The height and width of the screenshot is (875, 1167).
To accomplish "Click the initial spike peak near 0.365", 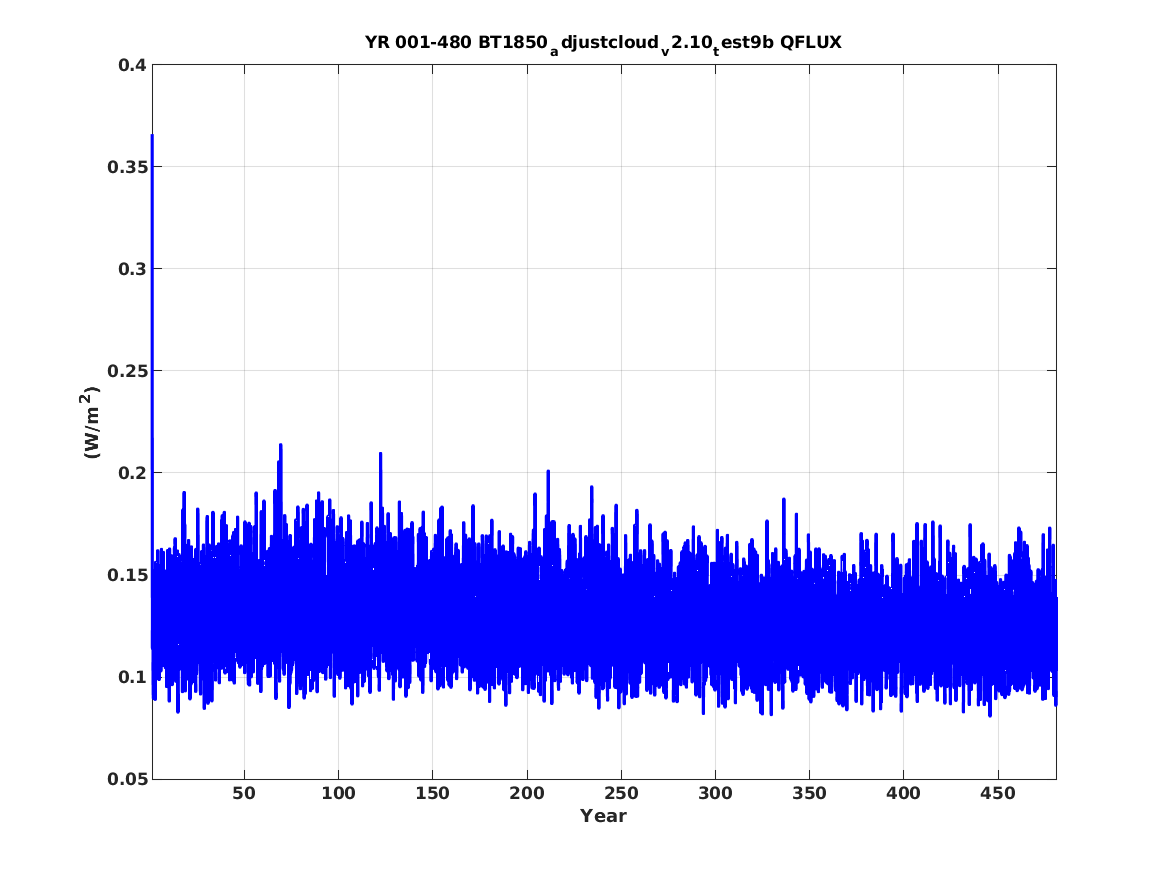I will pyautogui.click(x=153, y=137).
